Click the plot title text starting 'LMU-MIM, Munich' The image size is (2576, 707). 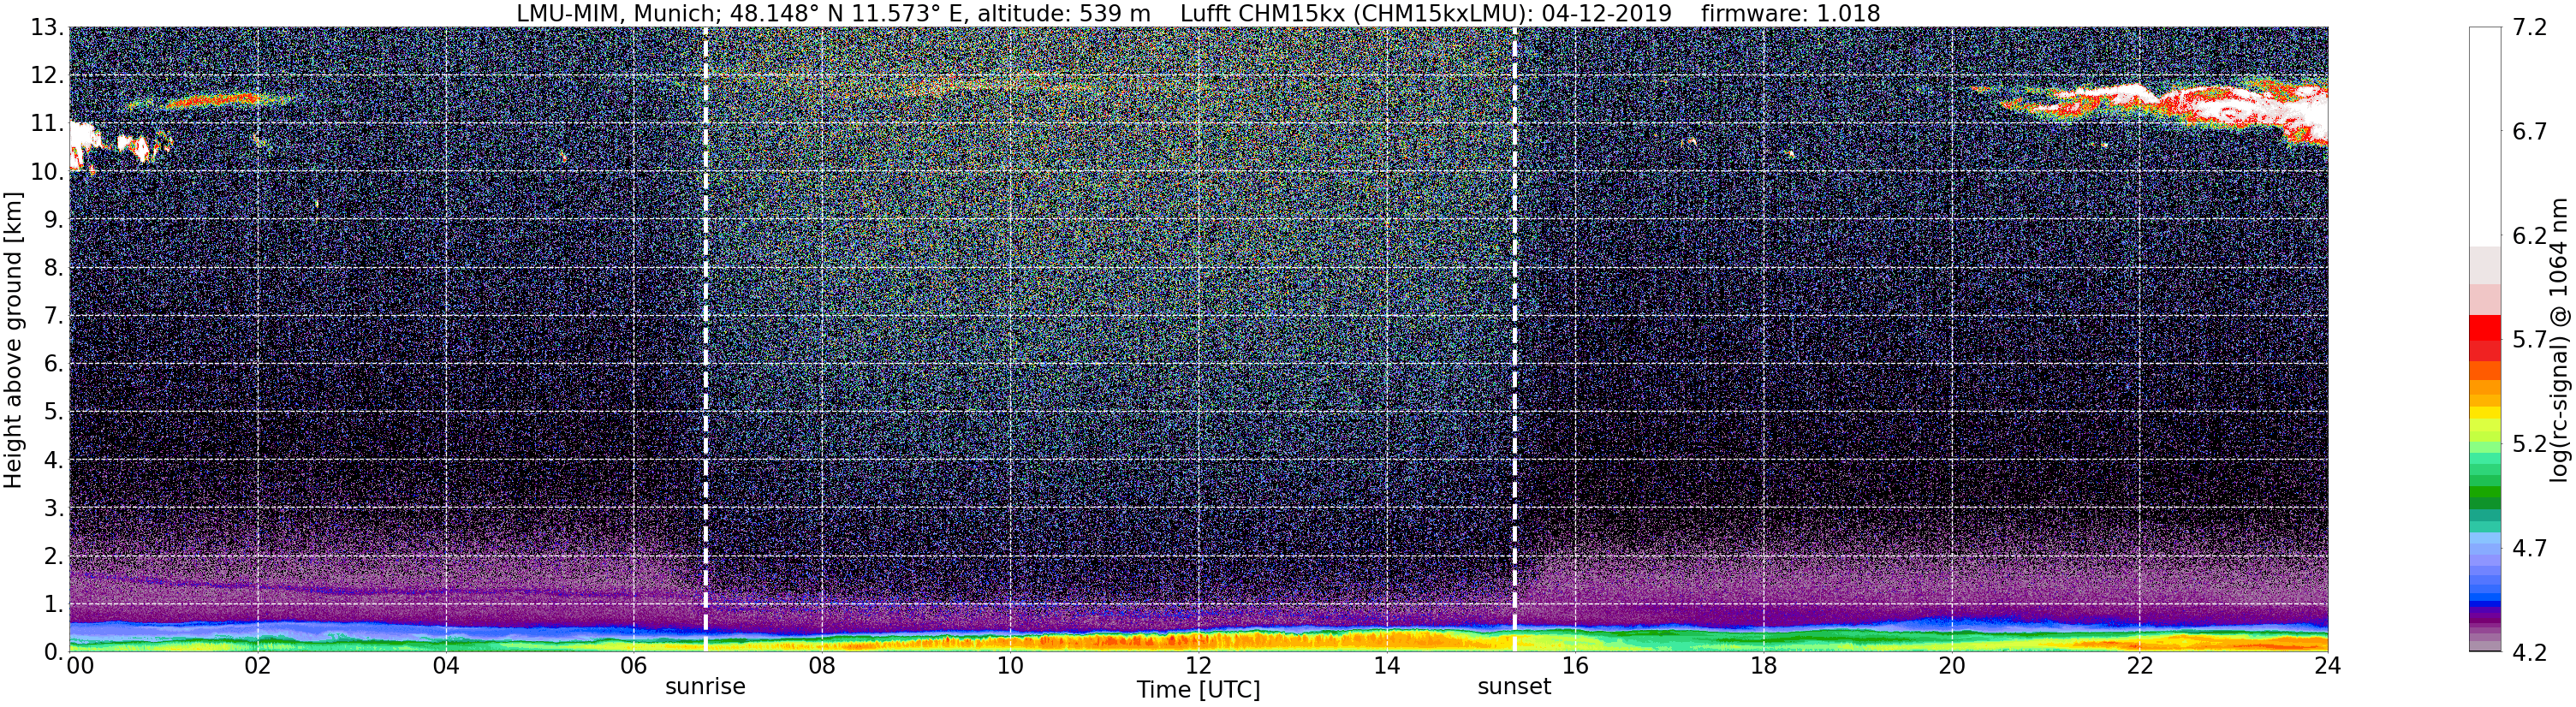(x=1198, y=13)
